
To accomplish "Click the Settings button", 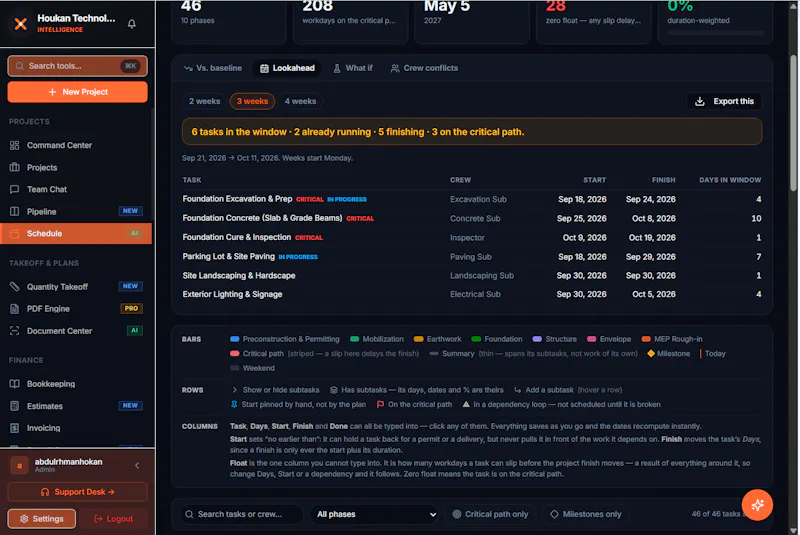I will [42, 519].
